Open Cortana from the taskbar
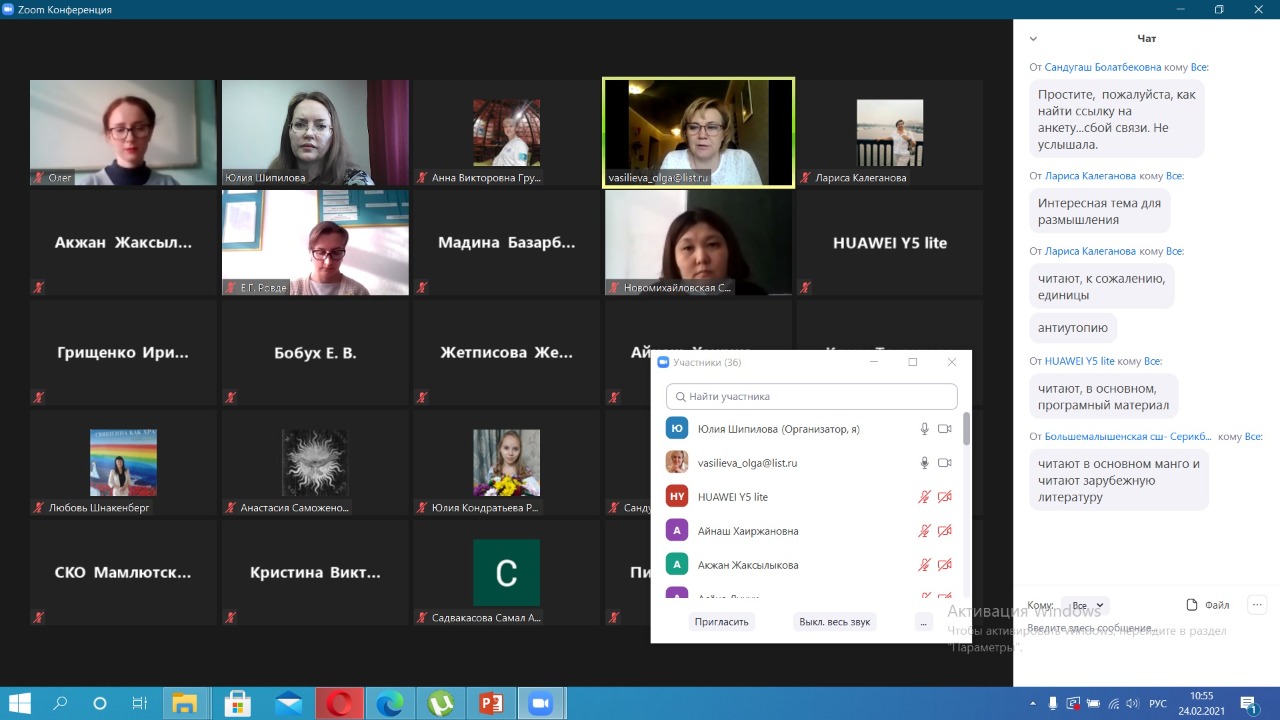This screenshot has height=720, width=1280. (100, 703)
